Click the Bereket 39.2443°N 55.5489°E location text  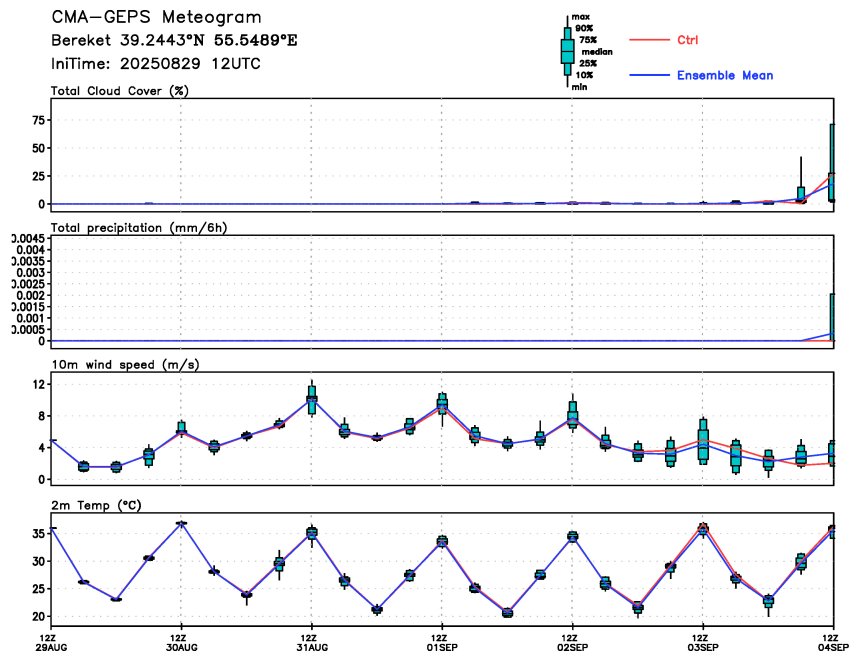click(x=174, y=41)
